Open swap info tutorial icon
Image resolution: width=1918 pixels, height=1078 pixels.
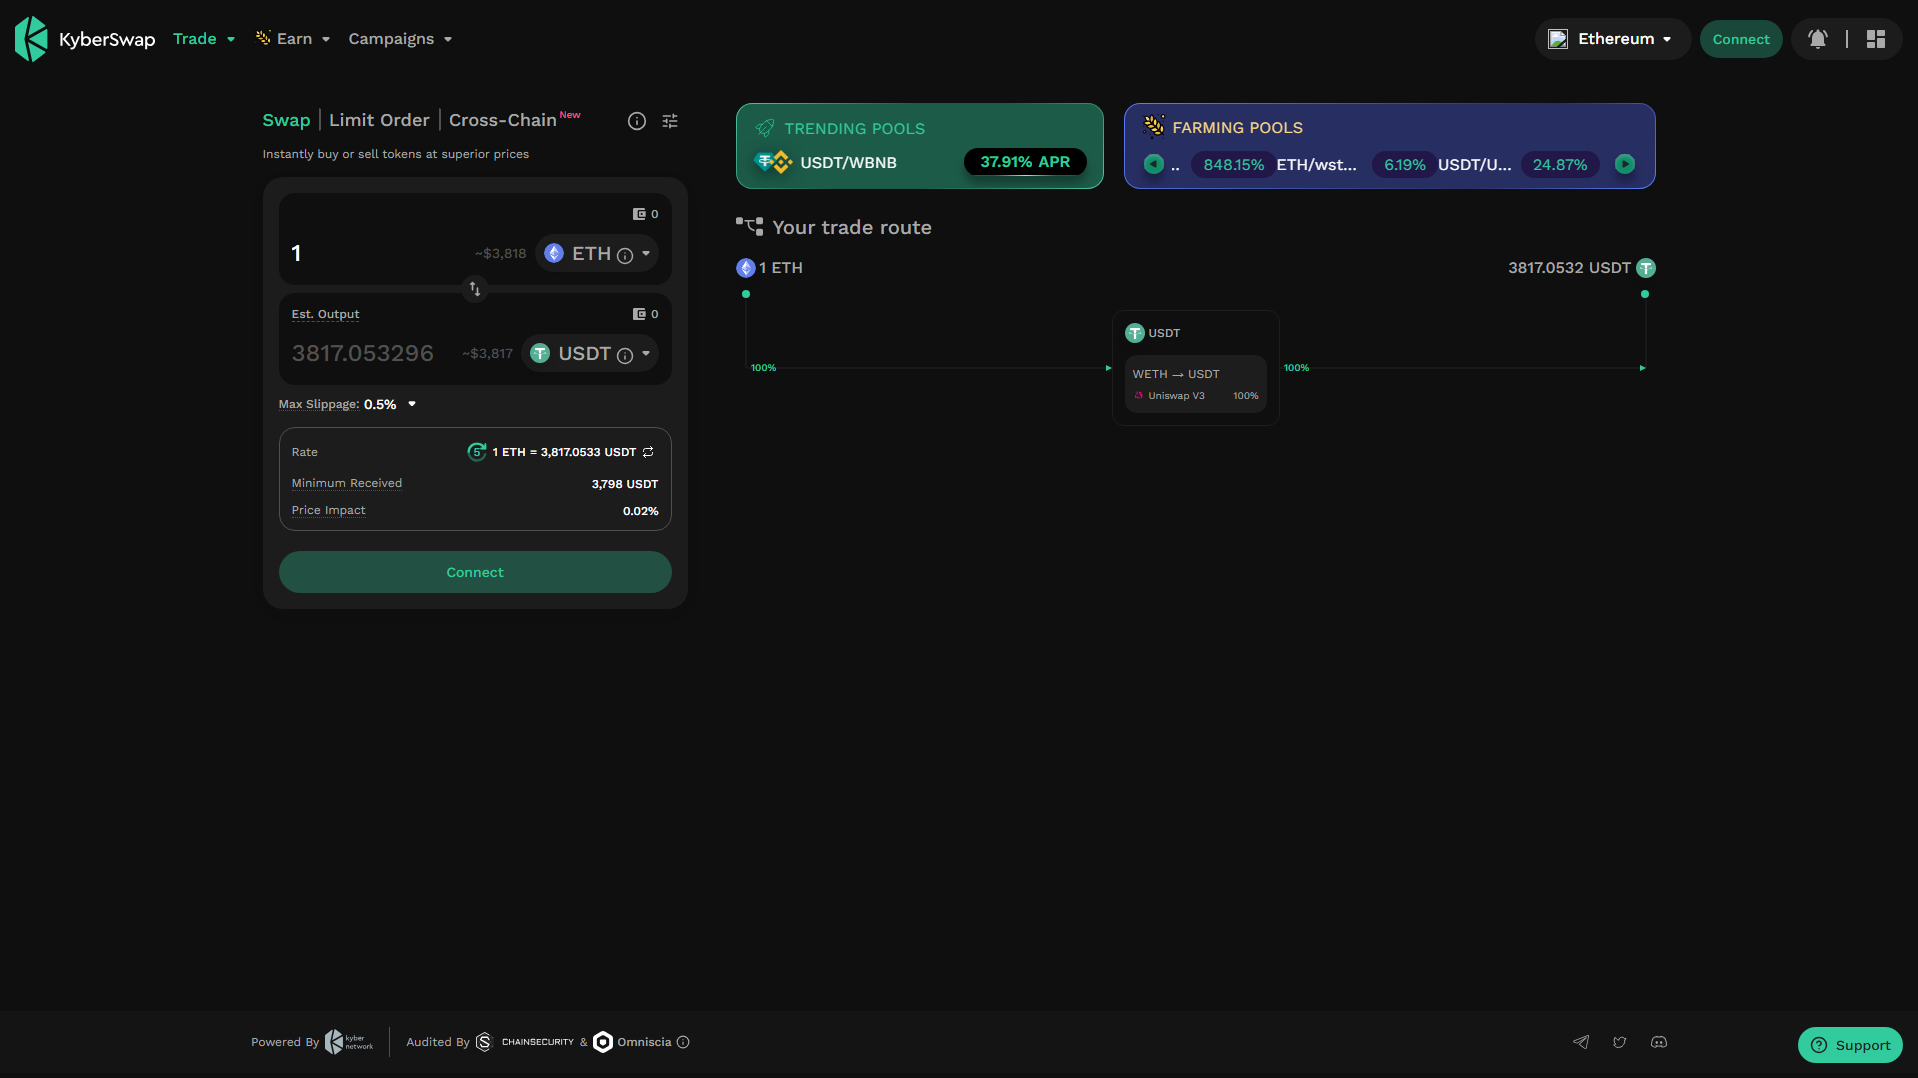(637, 121)
